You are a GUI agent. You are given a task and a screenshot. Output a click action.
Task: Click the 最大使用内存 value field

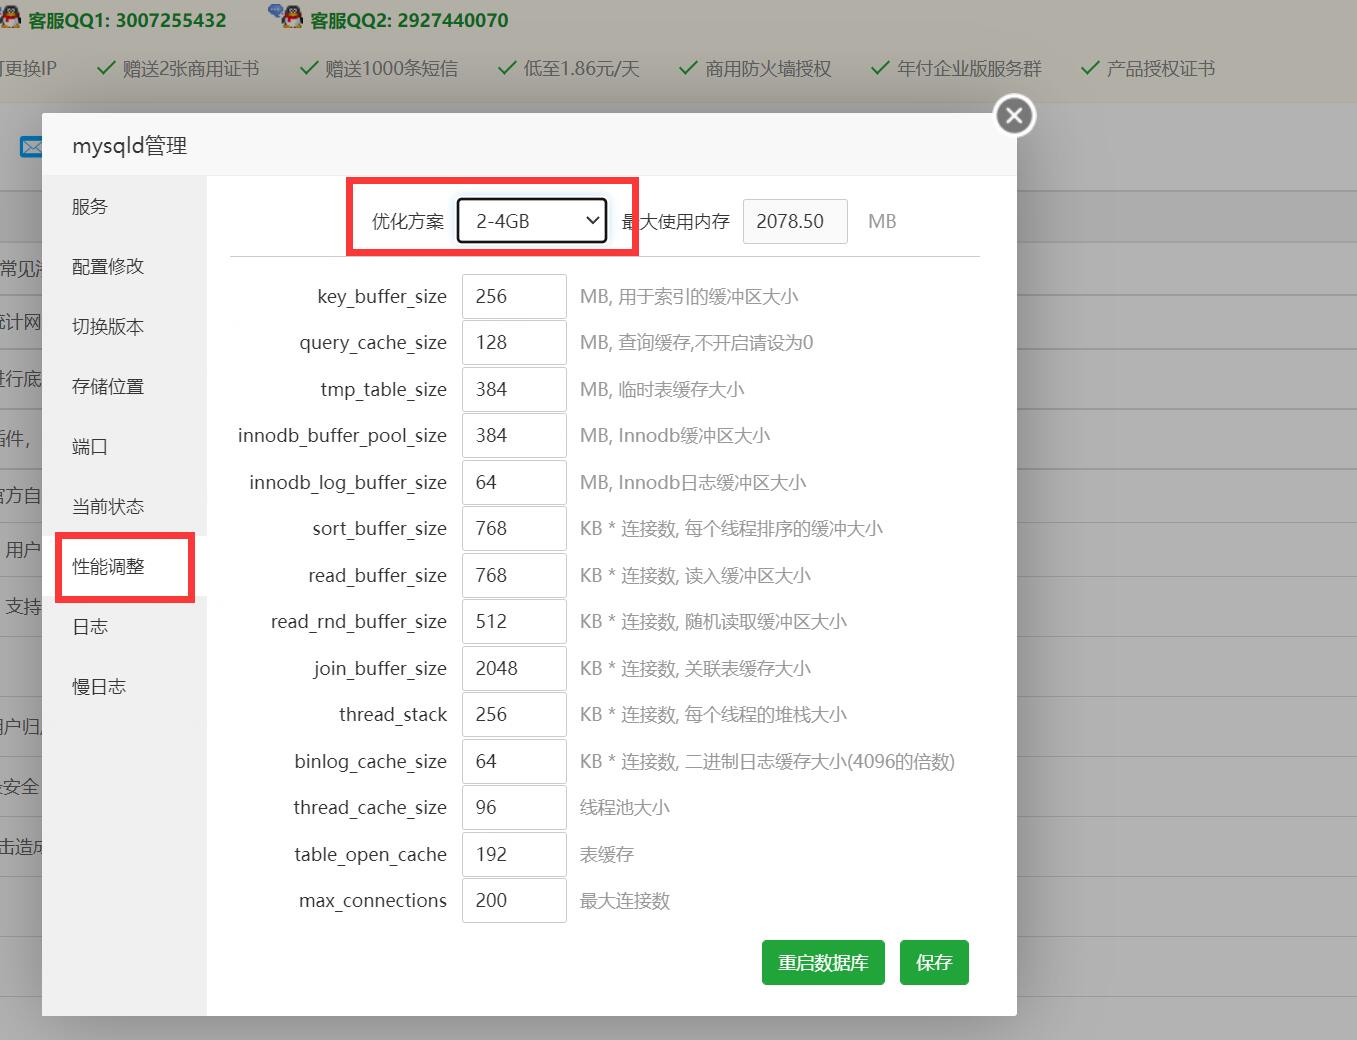tap(794, 222)
